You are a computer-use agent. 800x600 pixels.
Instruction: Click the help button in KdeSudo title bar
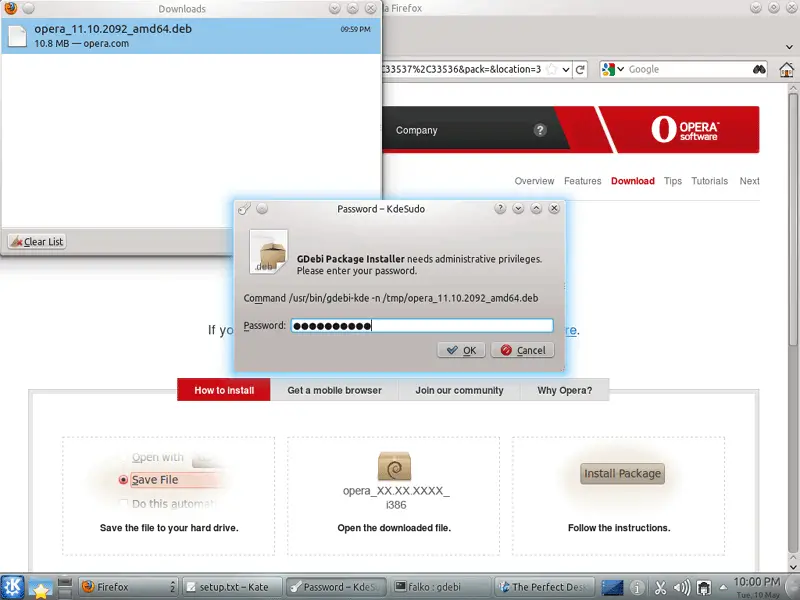500,208
